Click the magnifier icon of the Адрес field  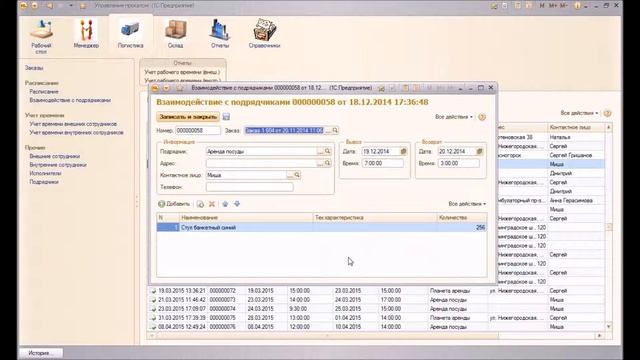tap(327, 163)
